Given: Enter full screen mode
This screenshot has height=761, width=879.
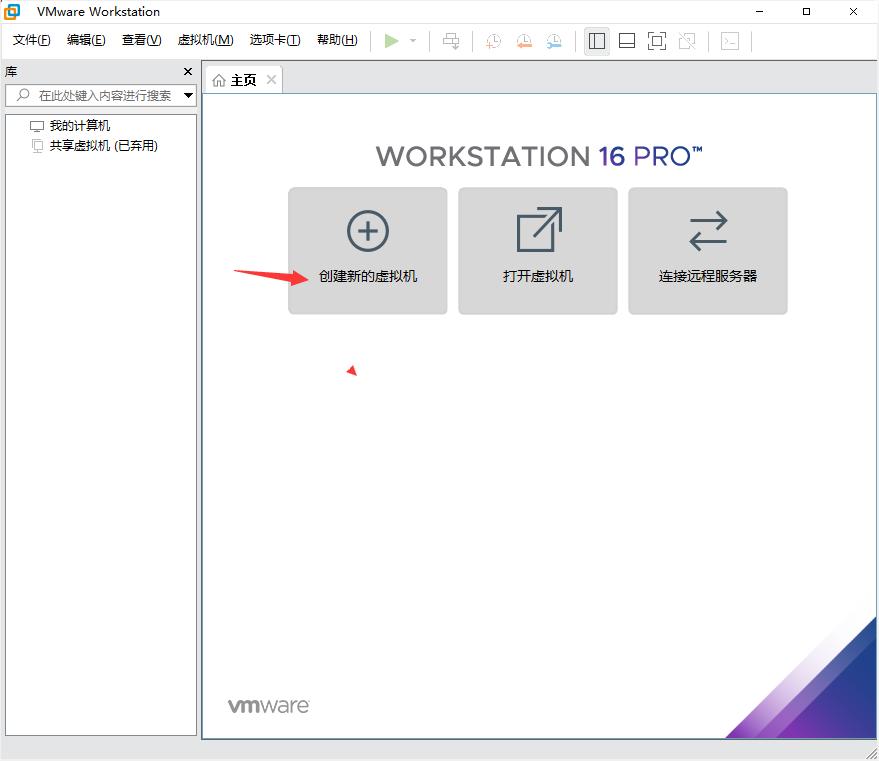Looking at the screenshot, I should 655,41.
